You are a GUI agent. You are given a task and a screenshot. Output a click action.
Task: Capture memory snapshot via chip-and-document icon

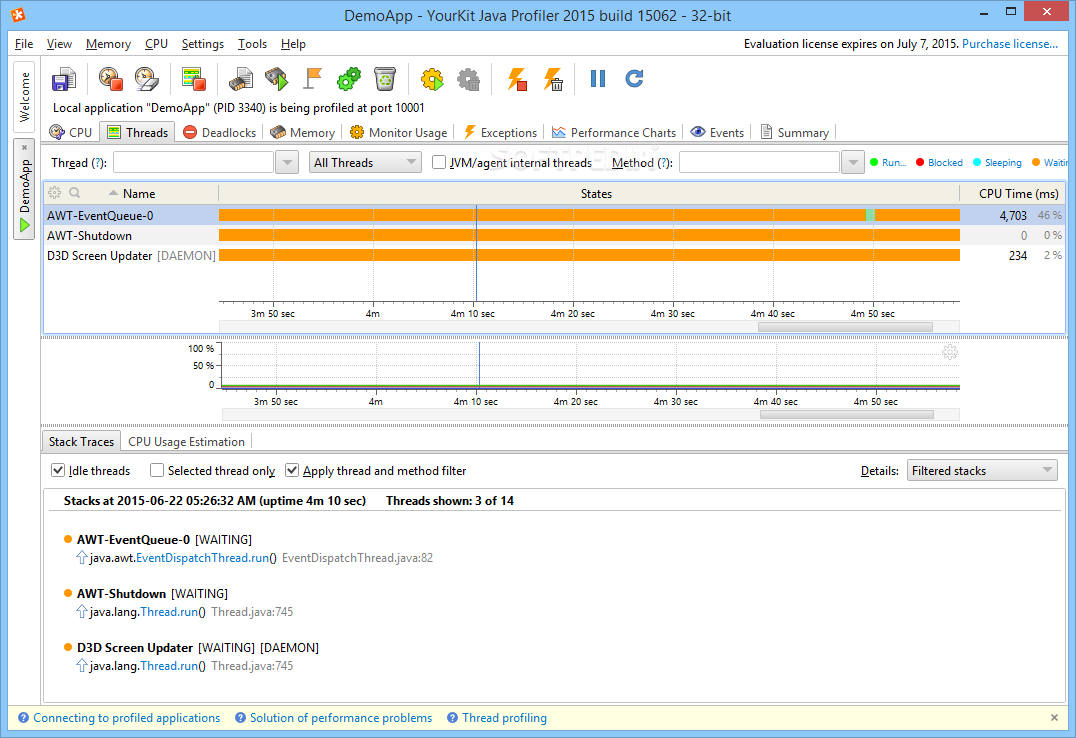pyautogui.click(x=240, y=79)
